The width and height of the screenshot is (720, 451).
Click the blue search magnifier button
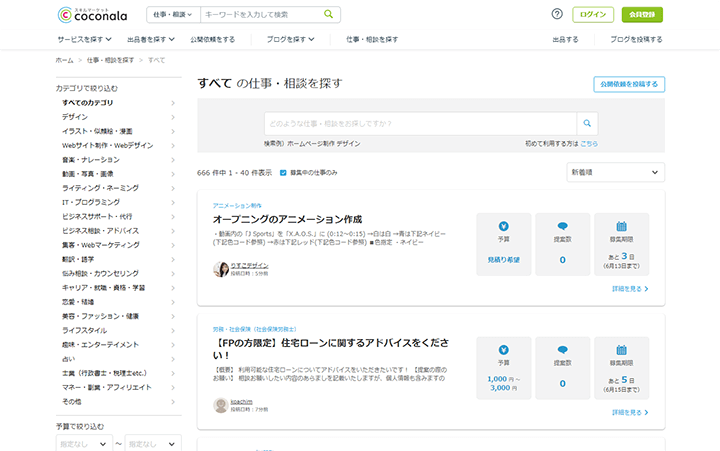pos(589,124)
